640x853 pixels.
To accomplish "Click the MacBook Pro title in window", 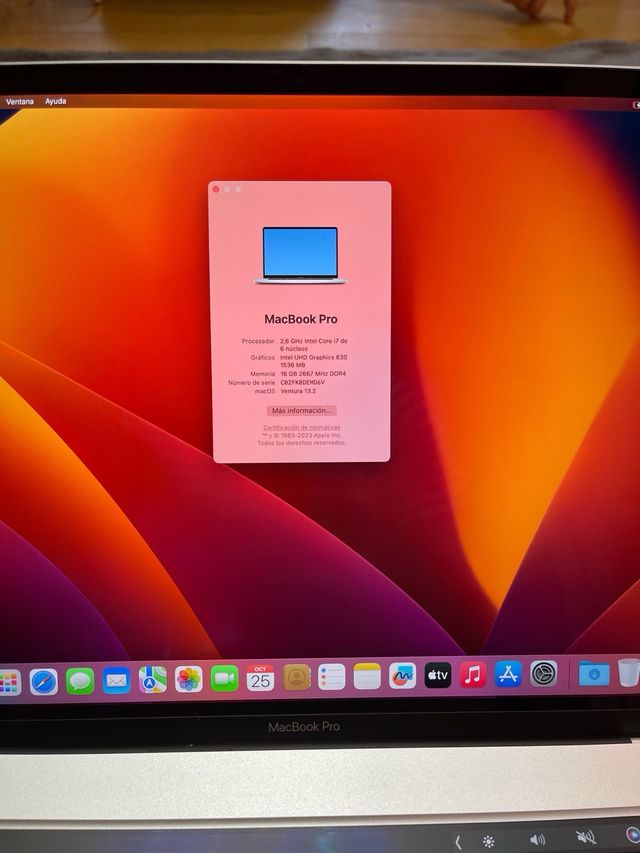I will pyautogui.click(x=301, y=319).
